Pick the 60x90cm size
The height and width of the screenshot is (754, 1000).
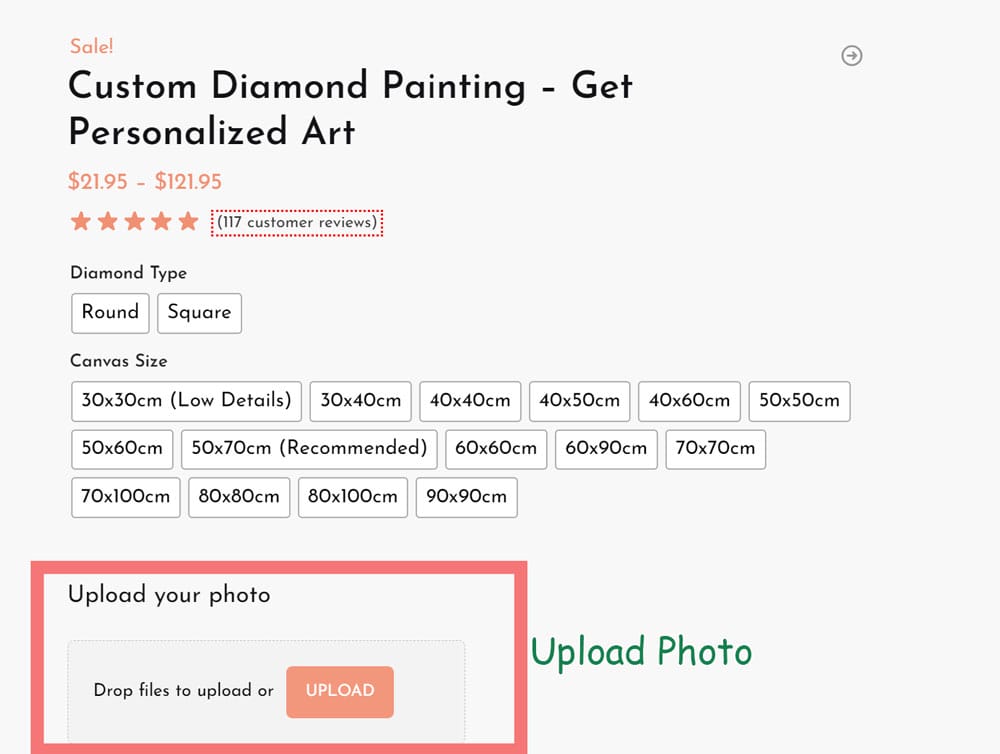tap(605, 449)
